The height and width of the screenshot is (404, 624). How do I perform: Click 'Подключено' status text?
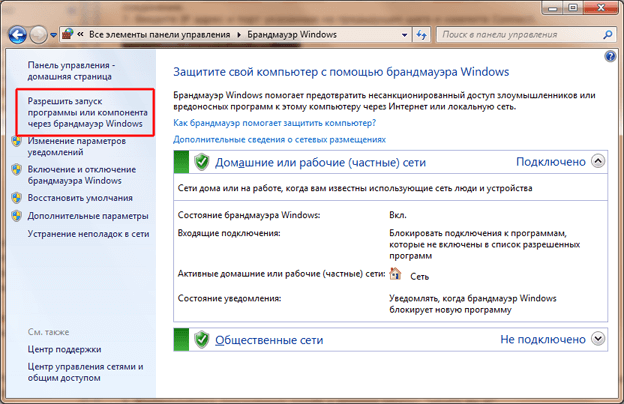(x=551, y=162)
